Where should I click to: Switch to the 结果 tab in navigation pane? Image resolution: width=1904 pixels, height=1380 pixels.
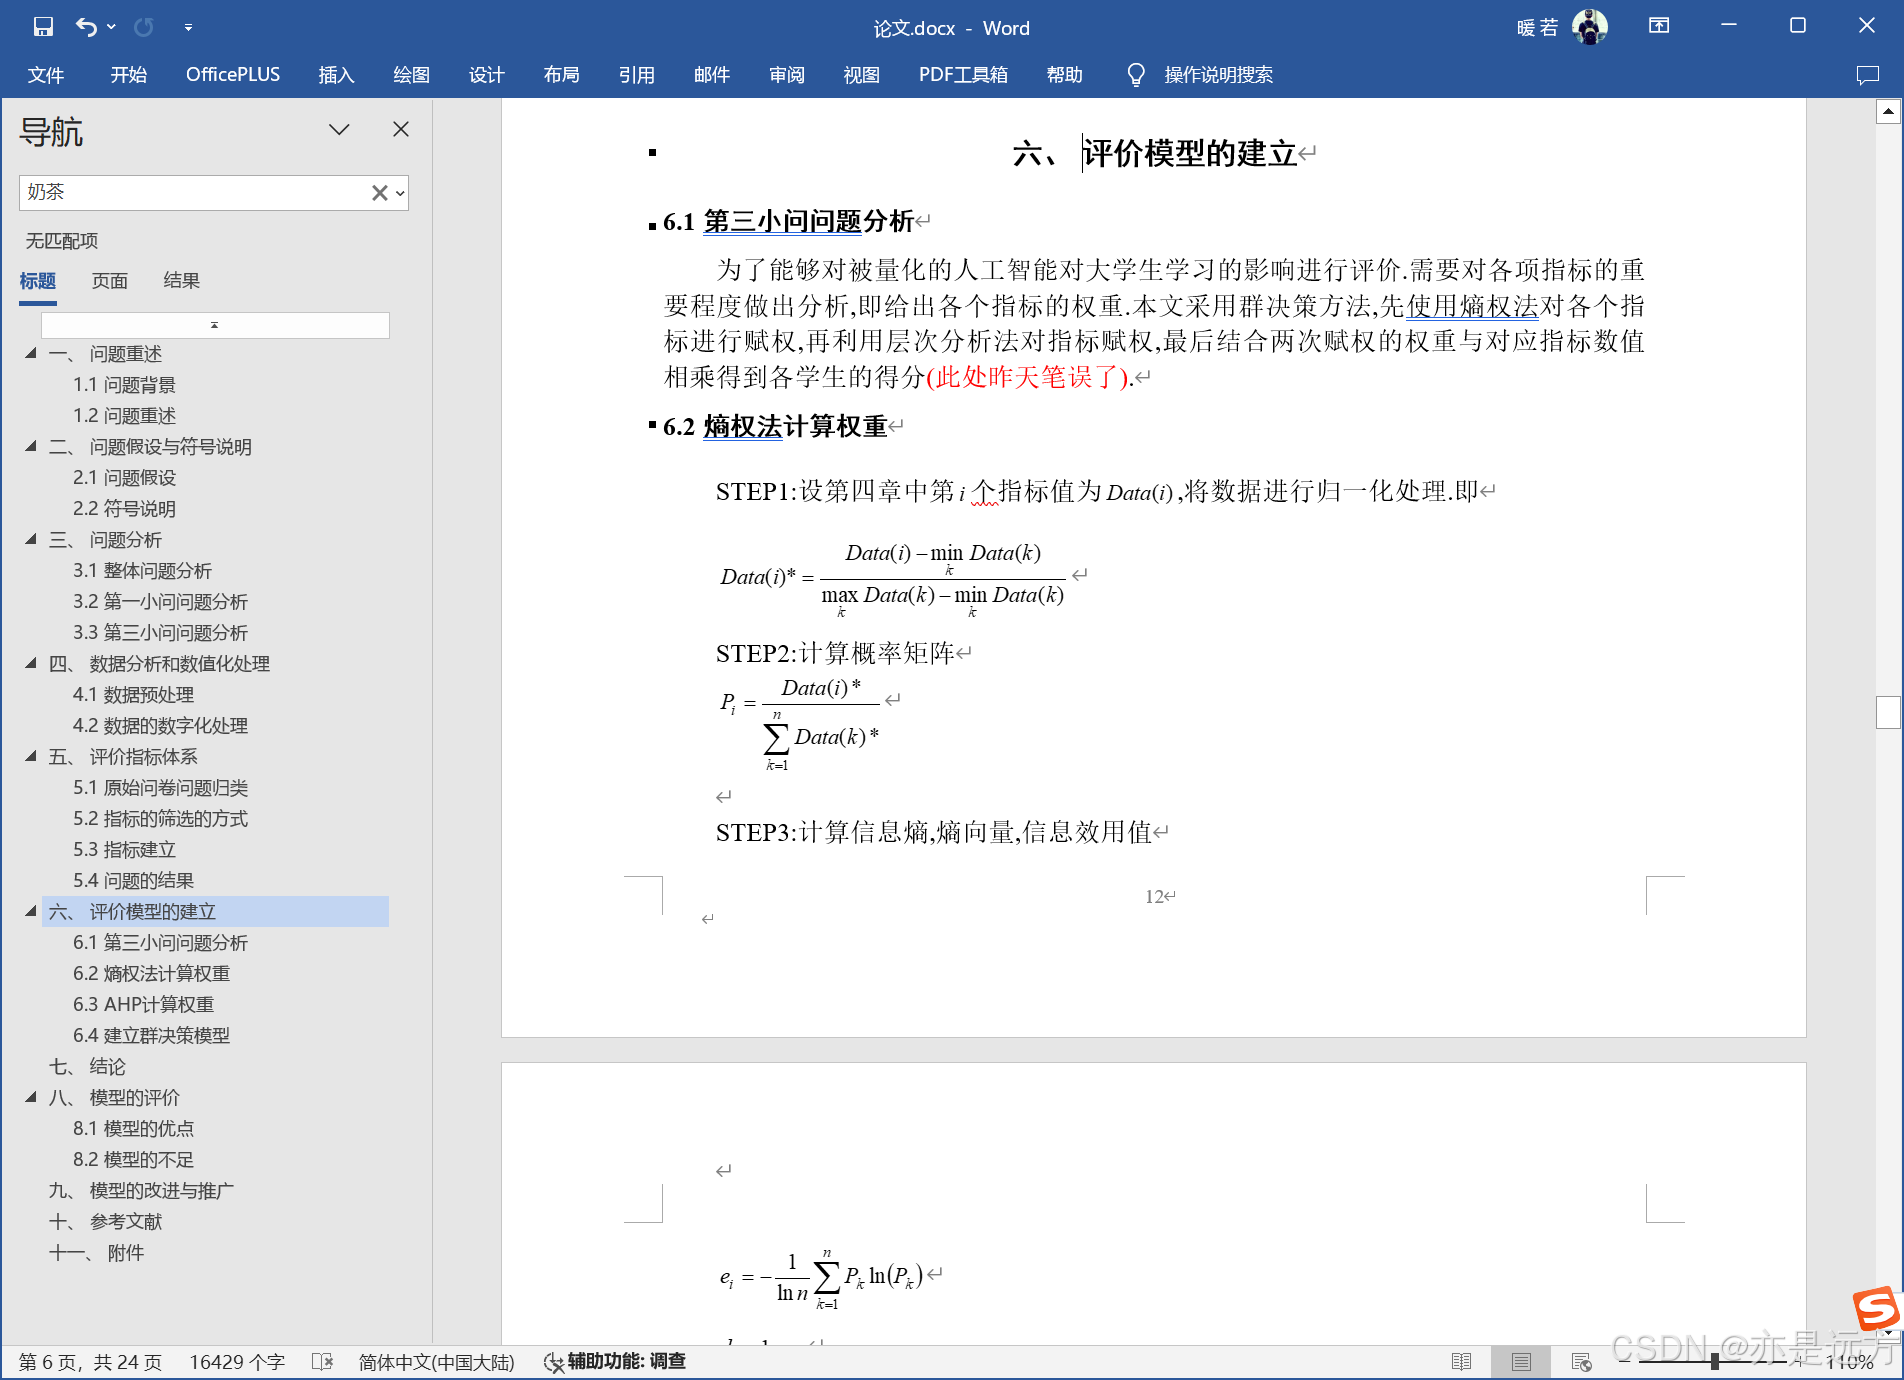click(x=182, y=281)
